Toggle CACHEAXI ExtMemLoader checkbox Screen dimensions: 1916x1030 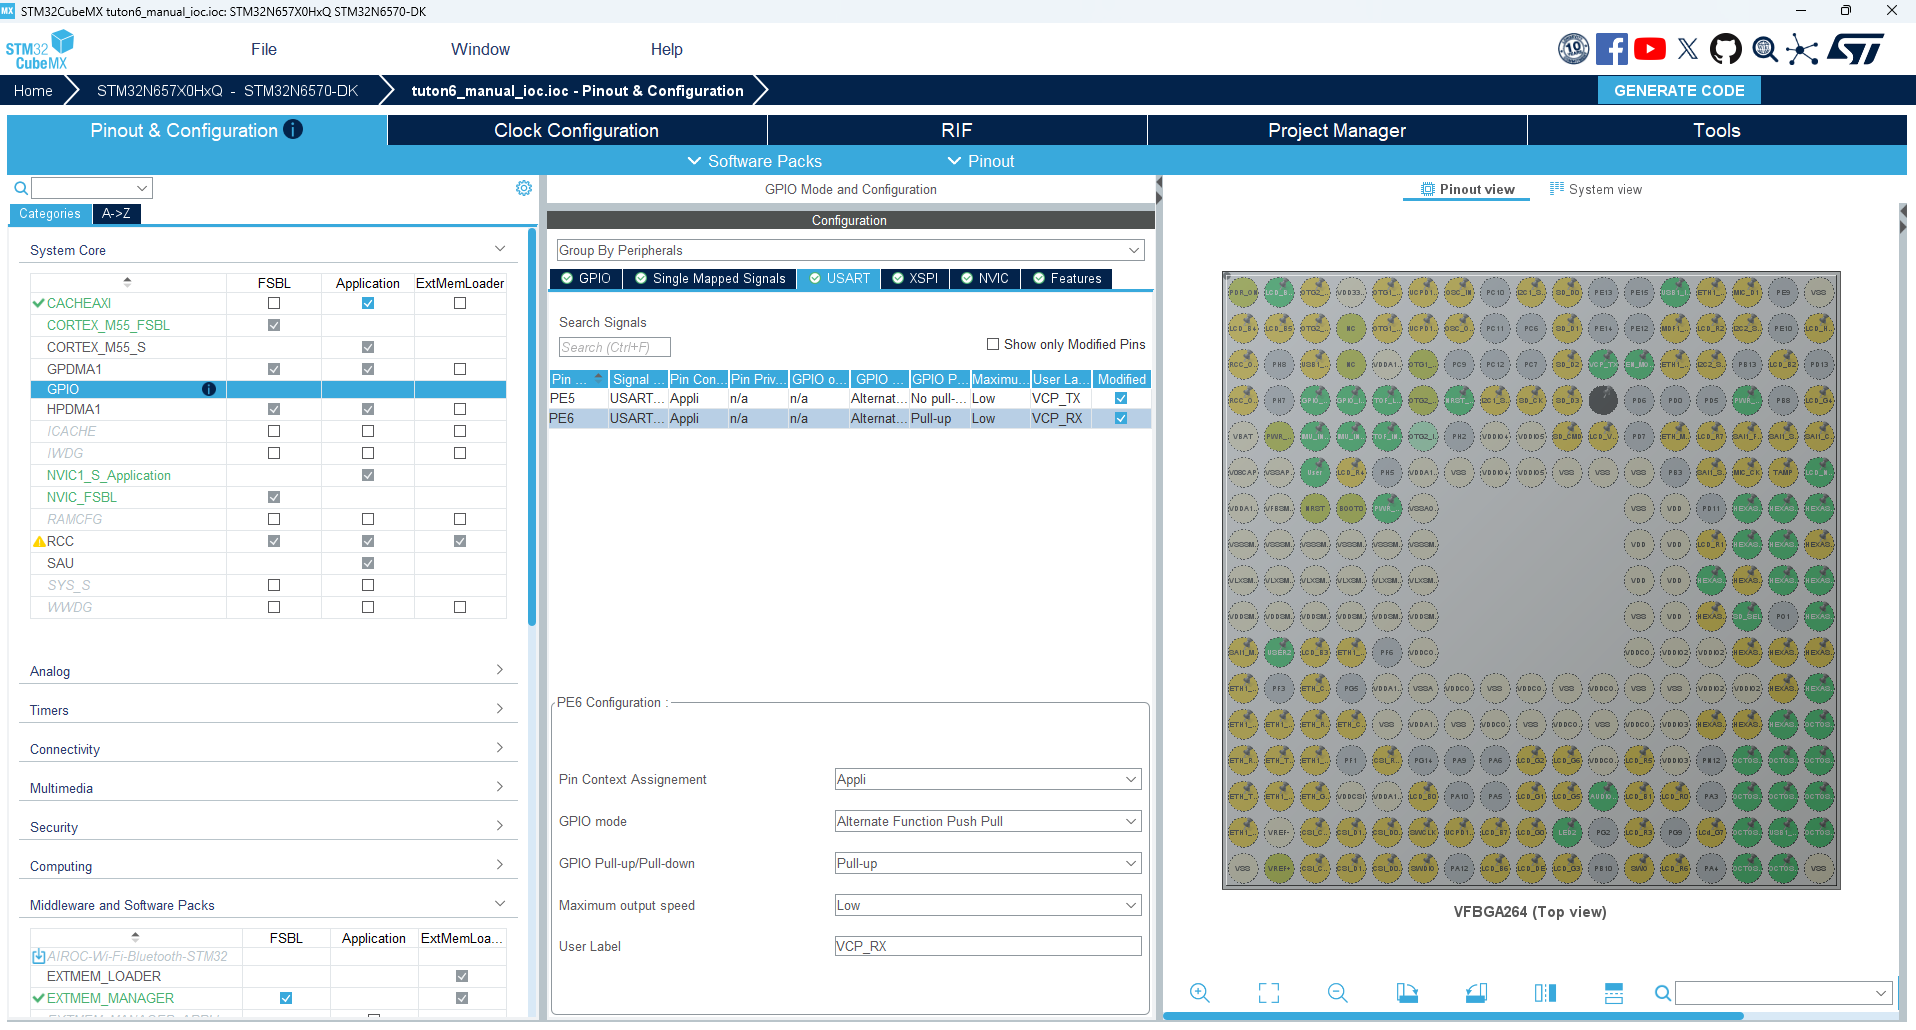click(460, 303)
